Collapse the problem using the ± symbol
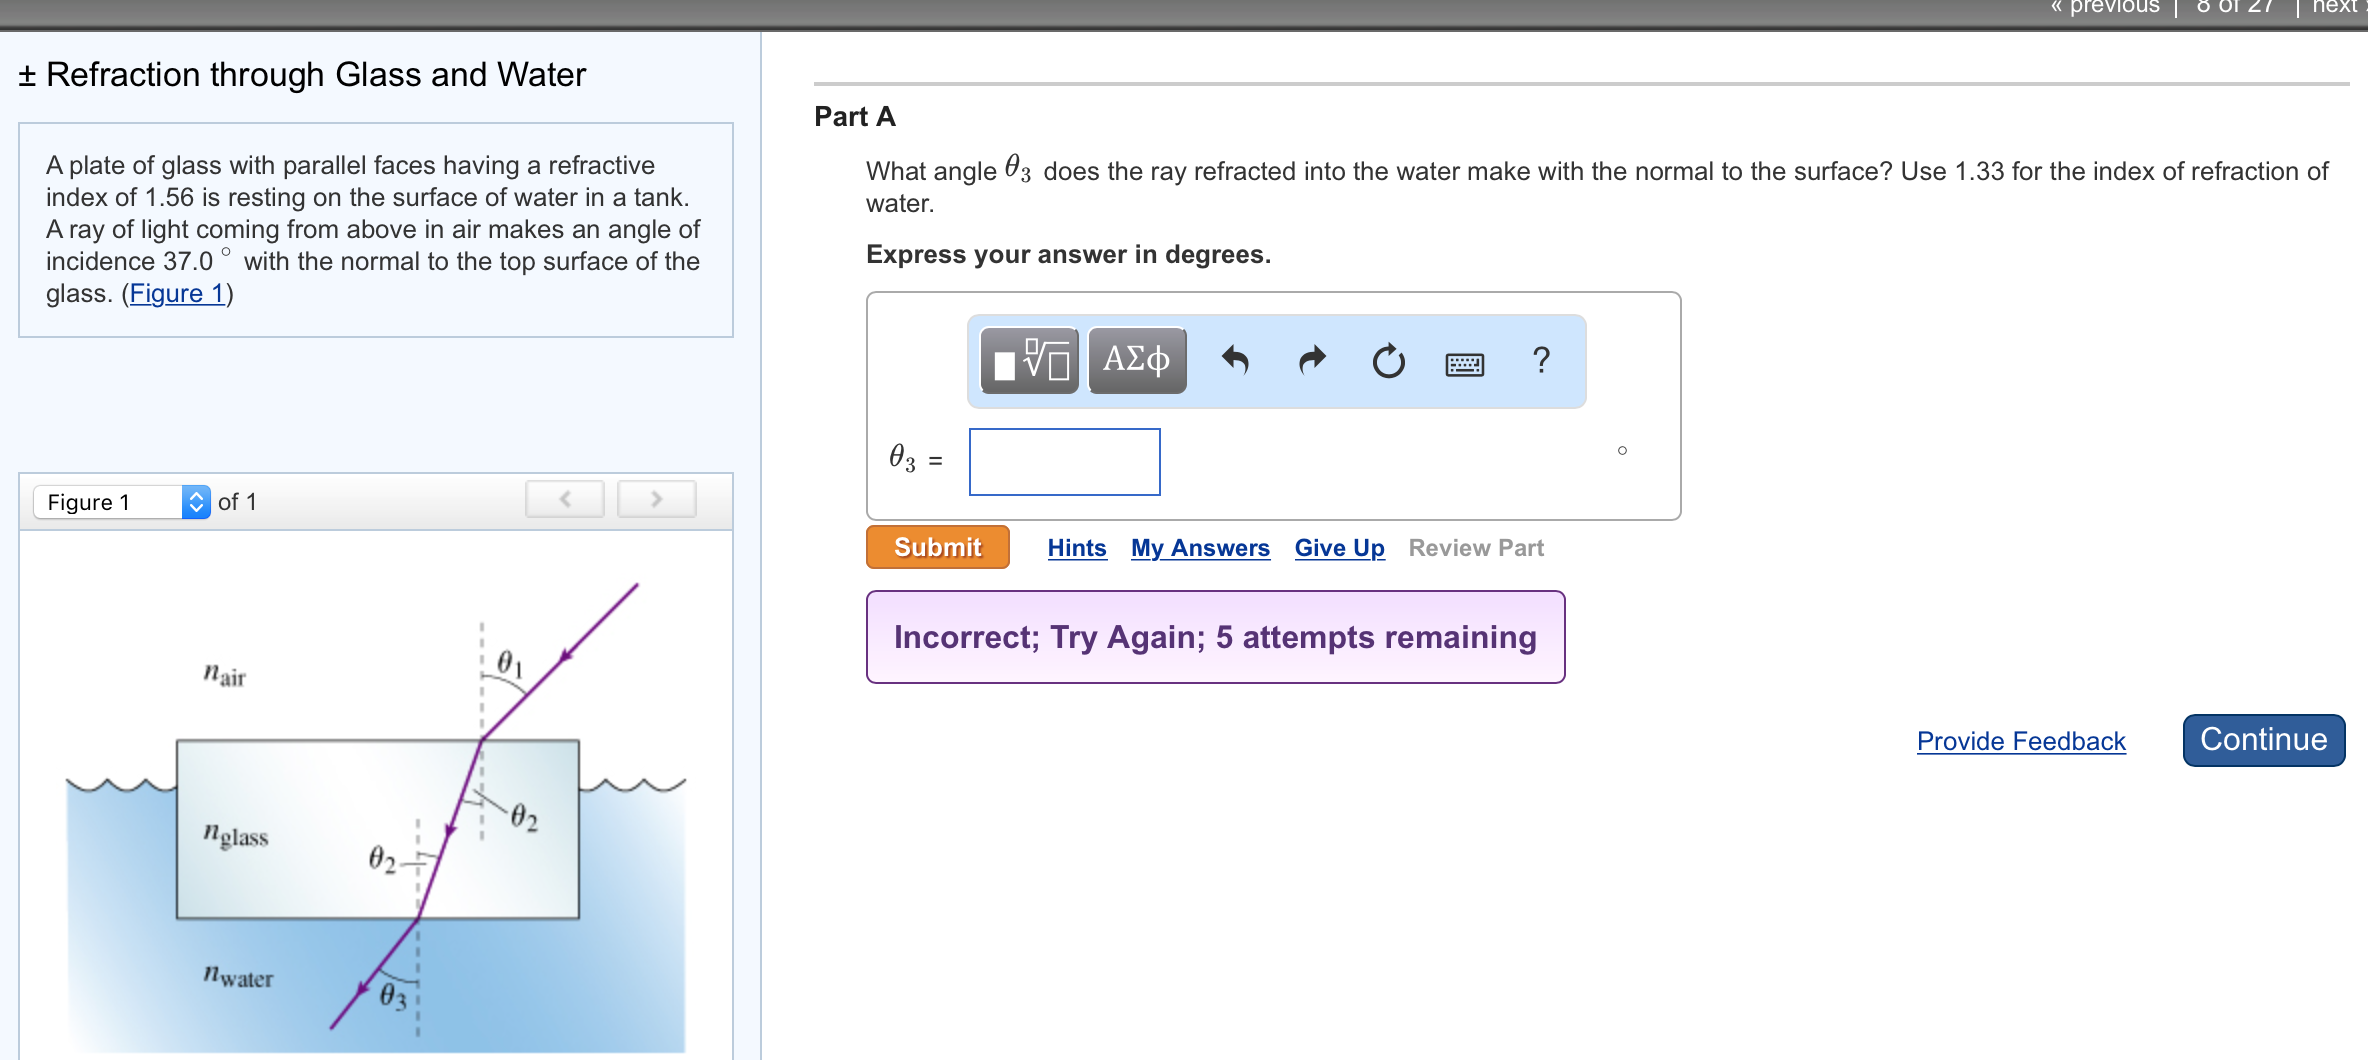The image size is (2368, 1060). [25, 74]
